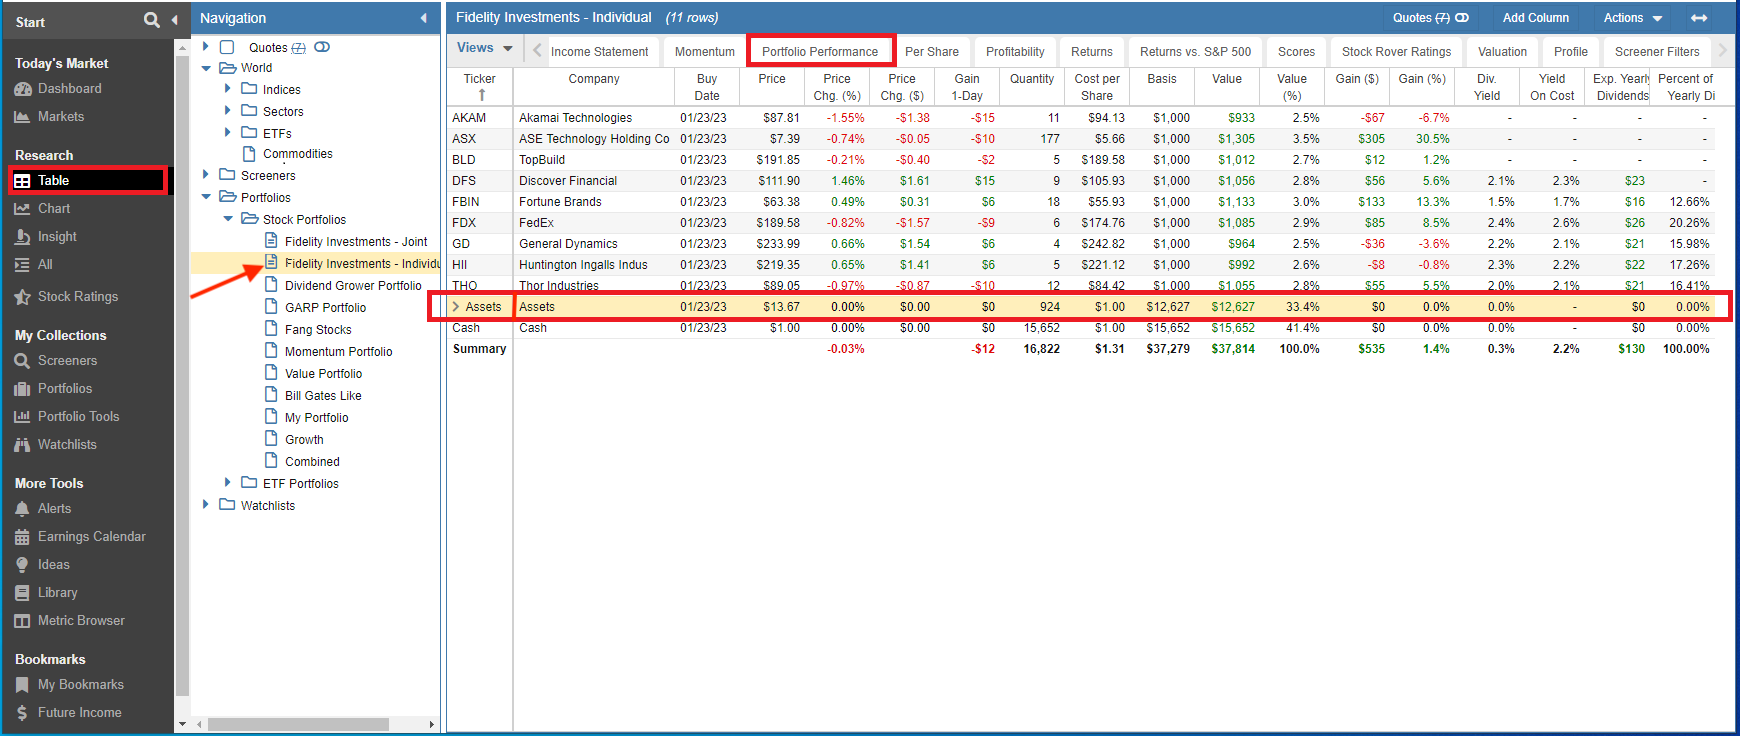The width and height of the screenshot is (1740, 736).
Task: Click the Ticker sort arrow
Action: pos(482,95)
